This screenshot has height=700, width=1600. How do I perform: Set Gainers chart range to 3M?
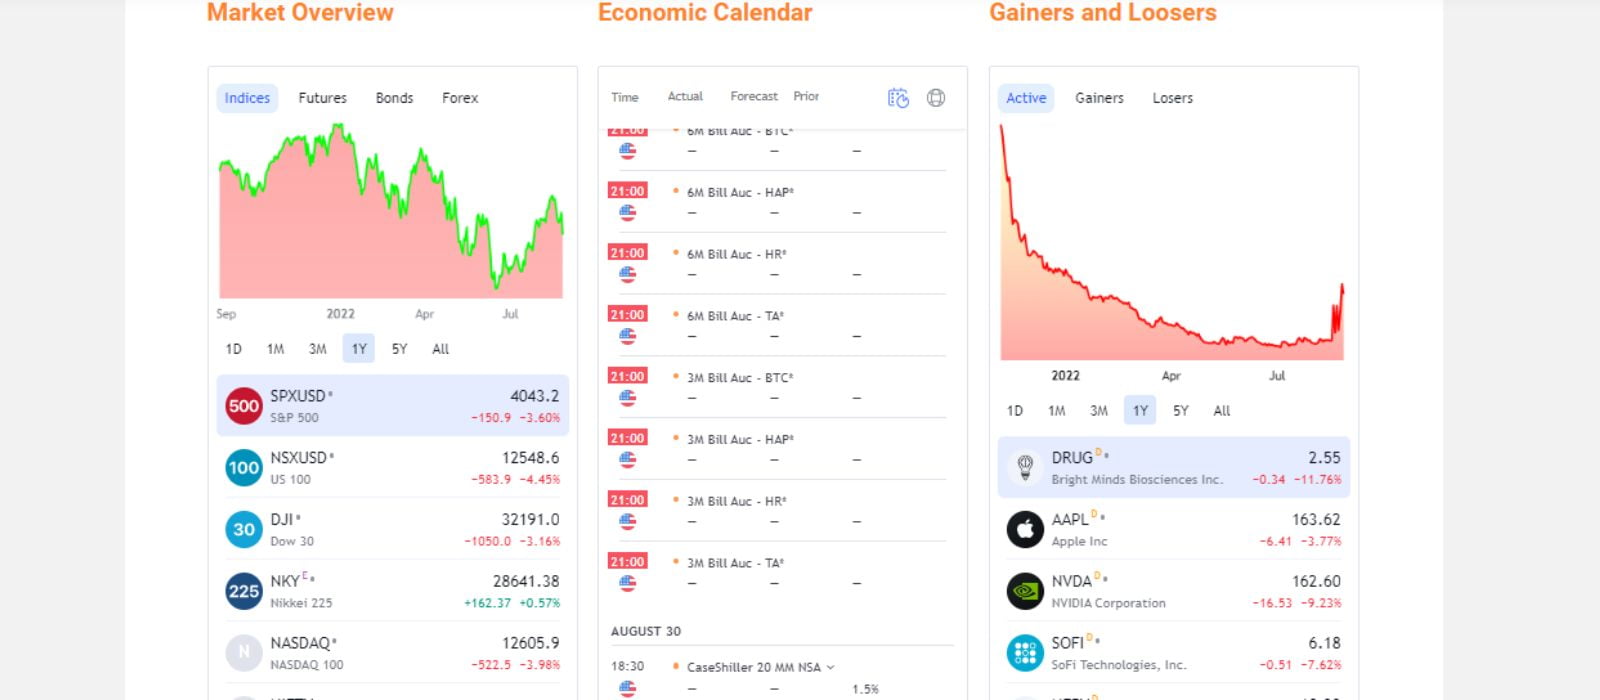click(x=1098, y=411)
